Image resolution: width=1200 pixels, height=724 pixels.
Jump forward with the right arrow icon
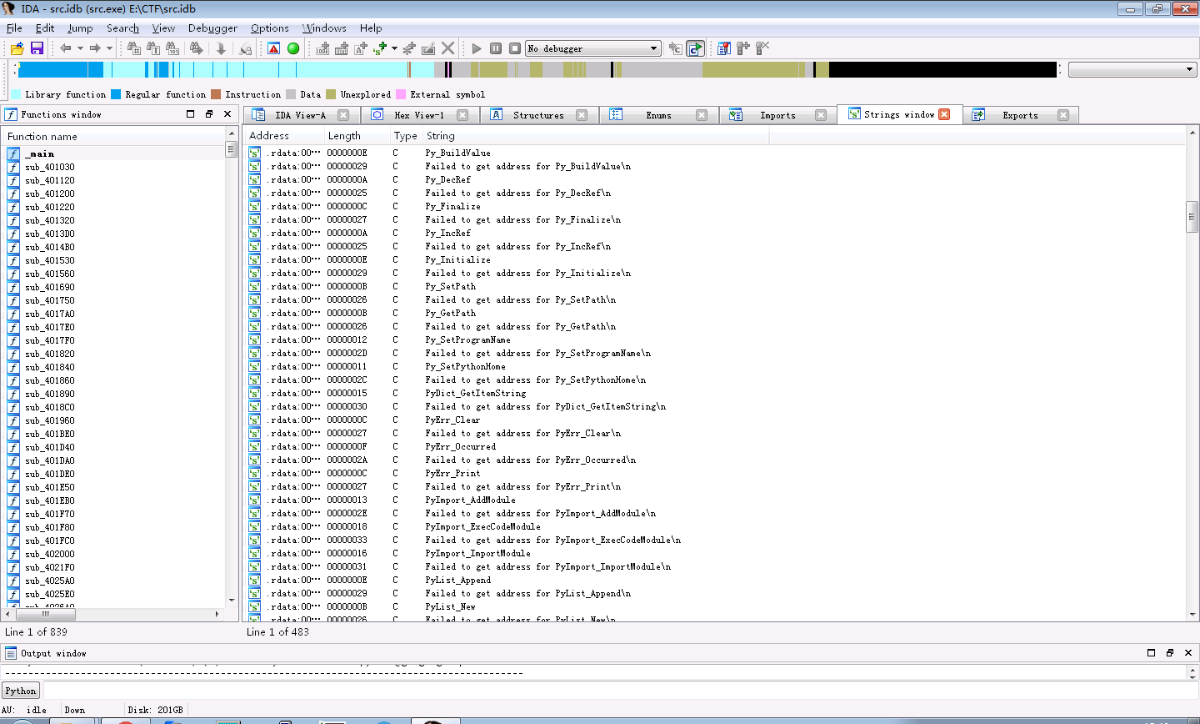click(95, 48)
